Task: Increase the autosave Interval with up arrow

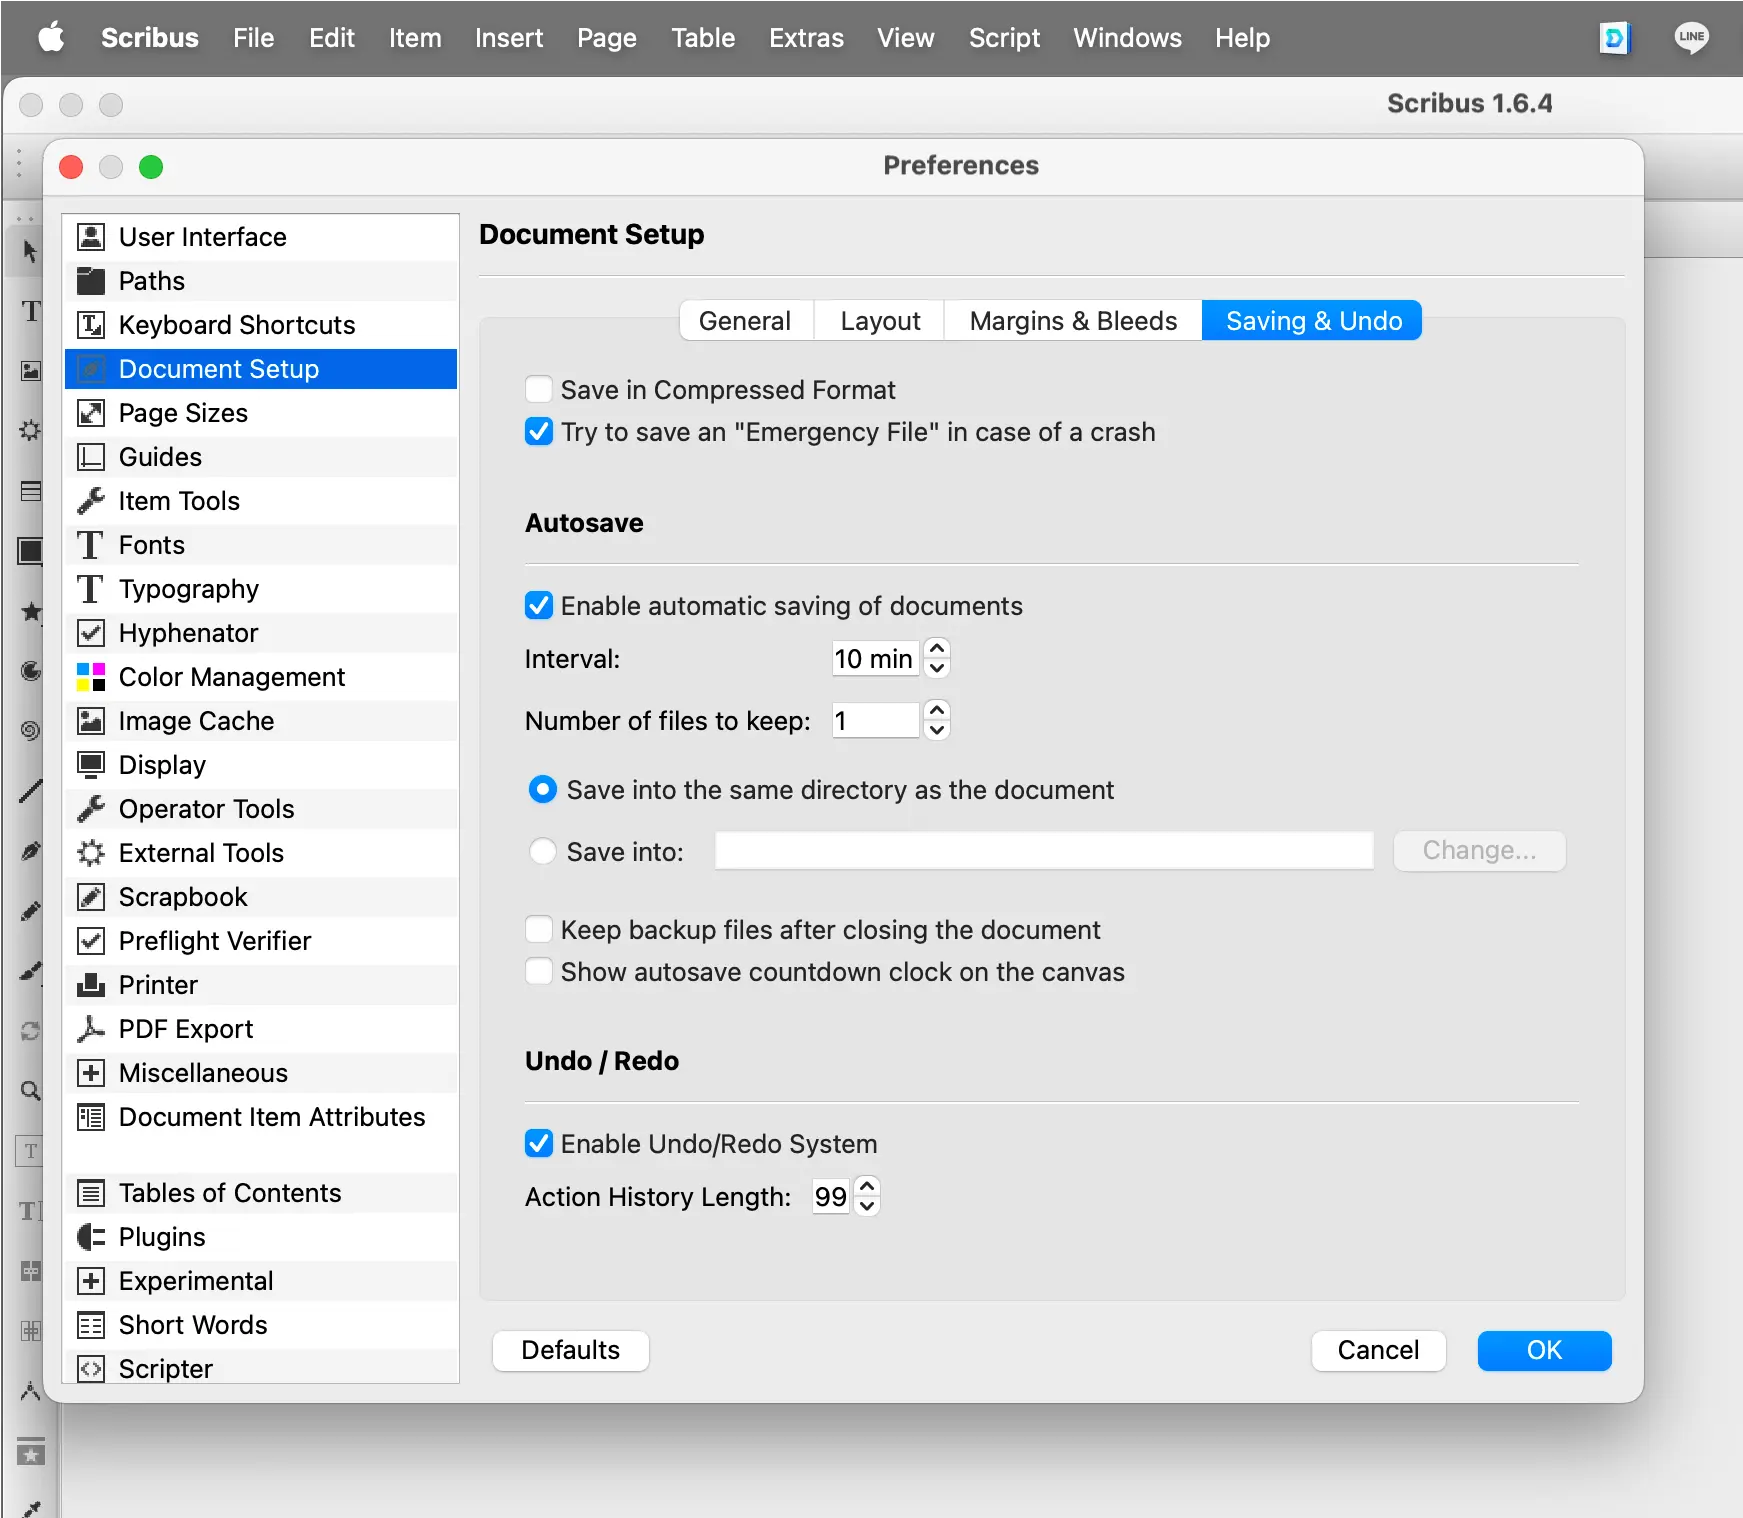Action: point(937,649)
